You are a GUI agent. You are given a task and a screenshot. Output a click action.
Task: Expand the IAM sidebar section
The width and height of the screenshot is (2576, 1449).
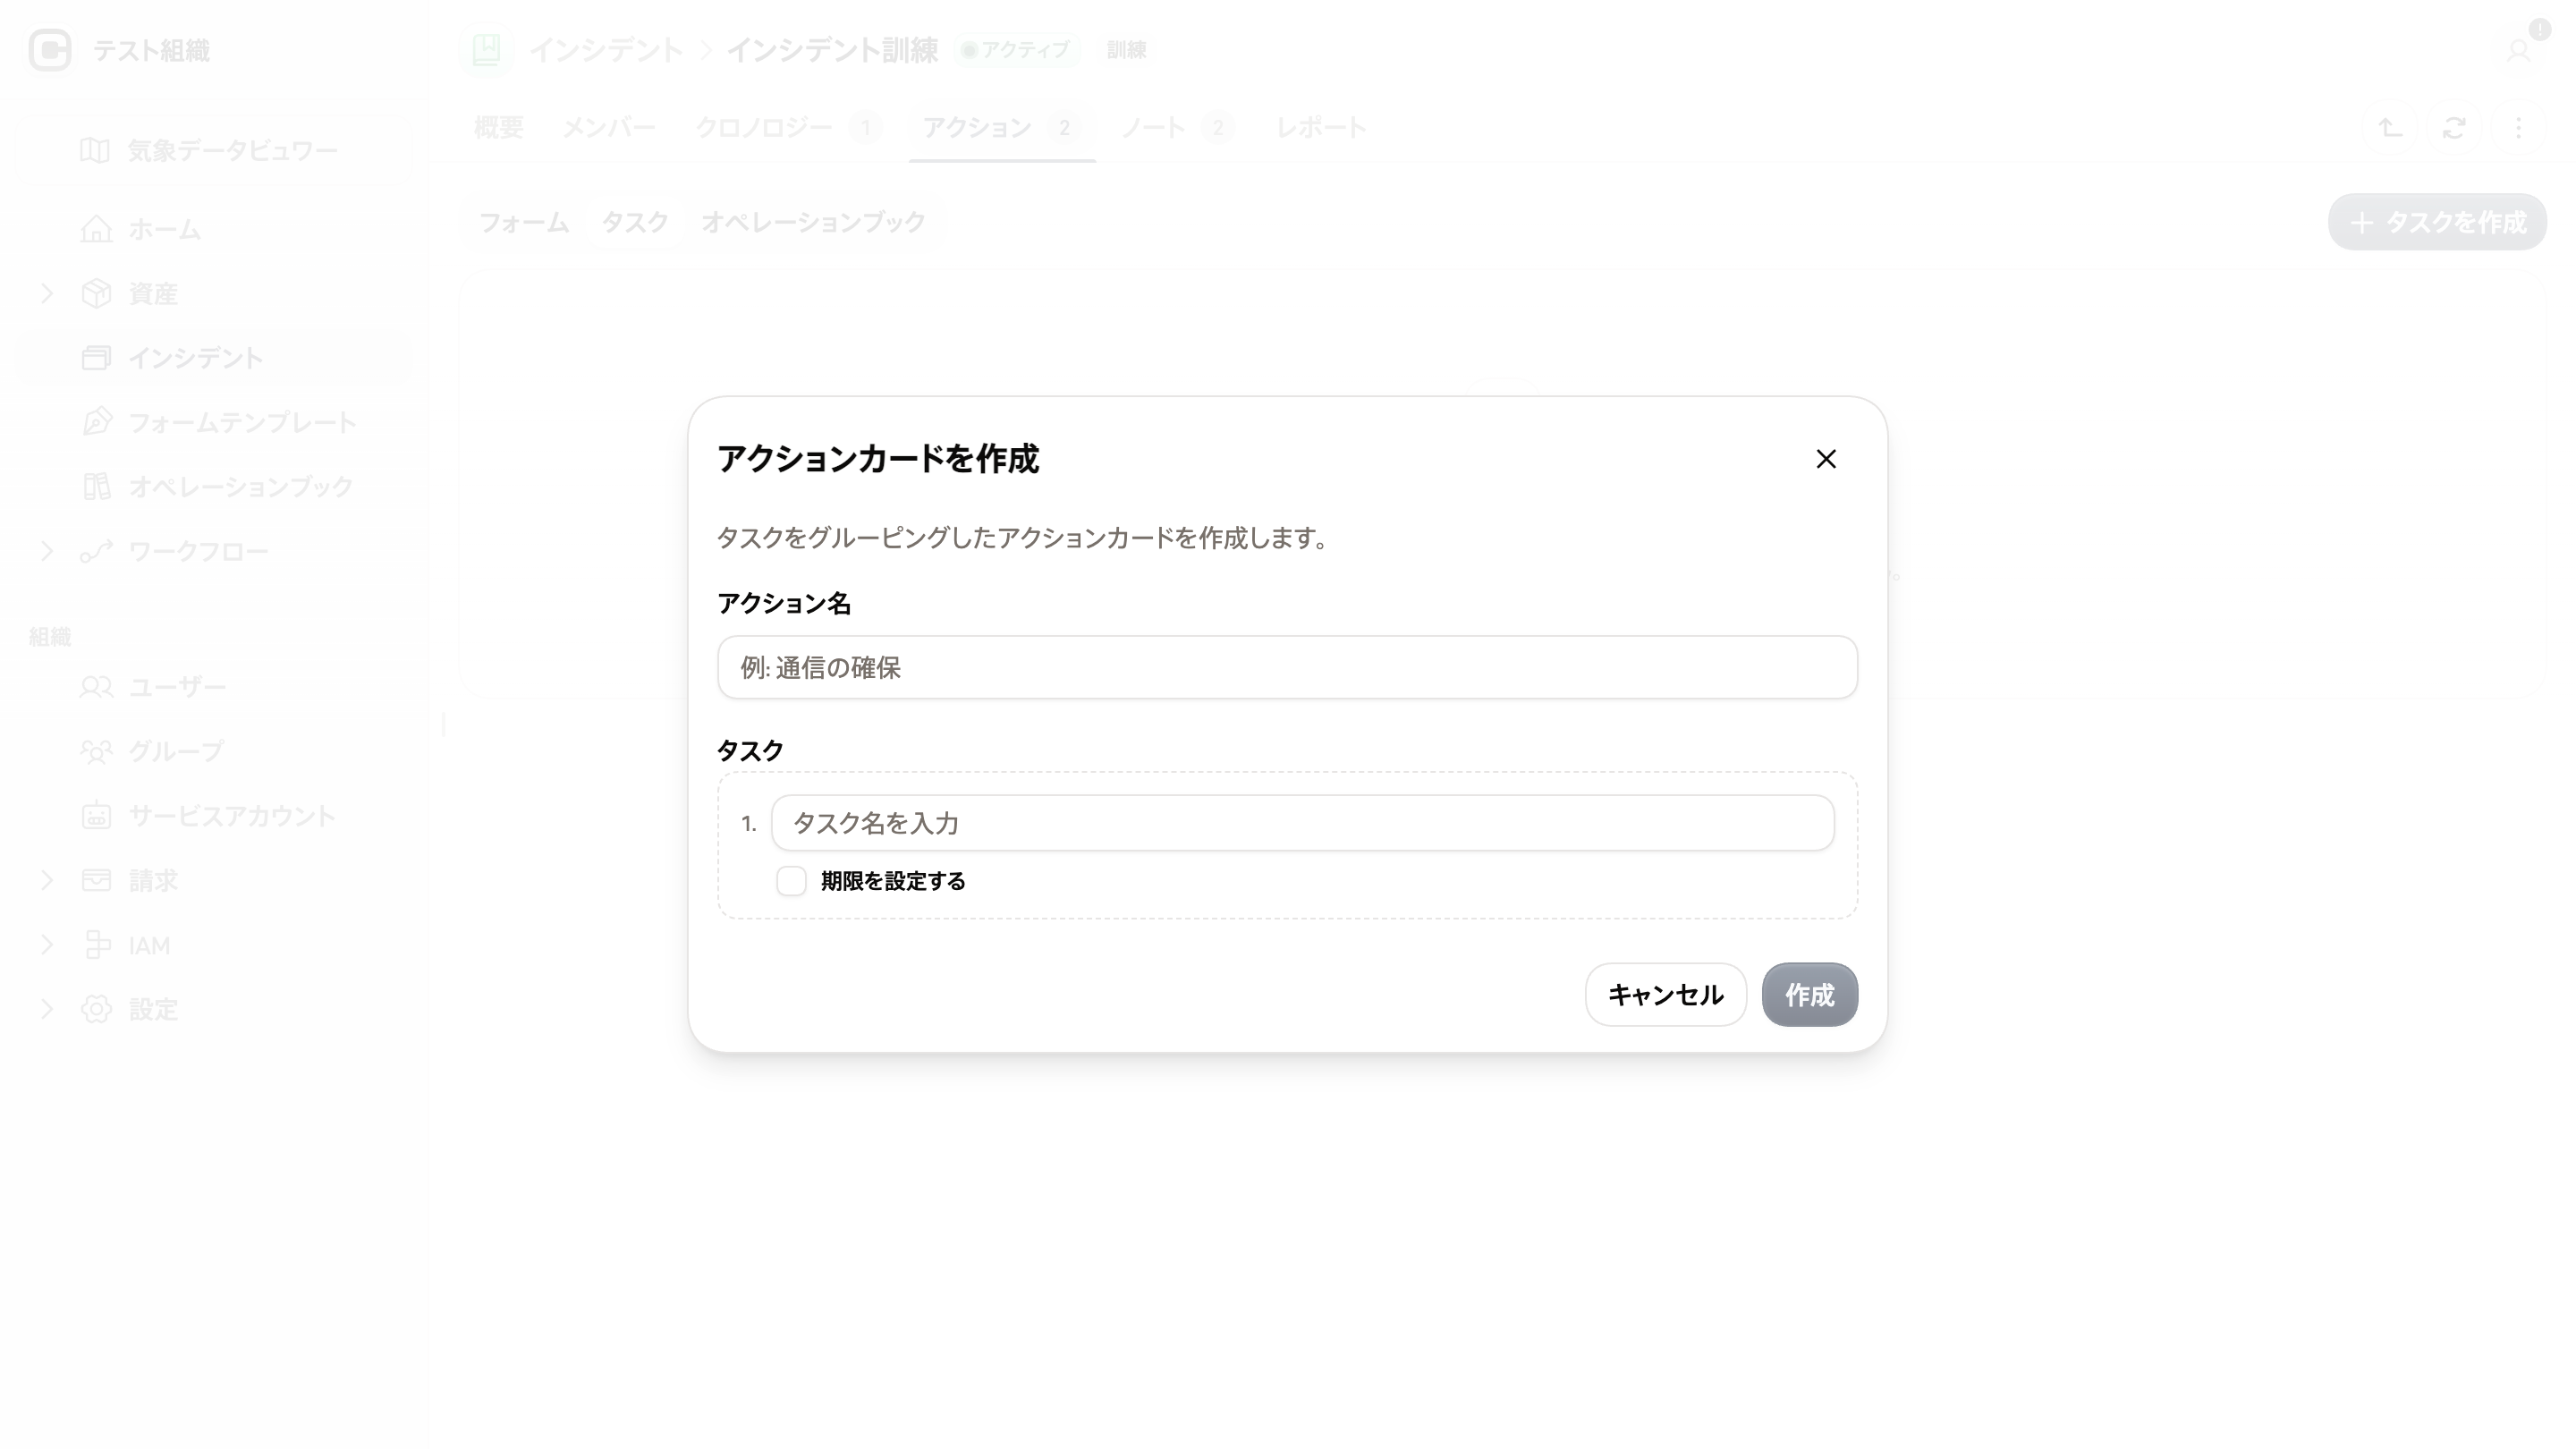click(47, 945)
